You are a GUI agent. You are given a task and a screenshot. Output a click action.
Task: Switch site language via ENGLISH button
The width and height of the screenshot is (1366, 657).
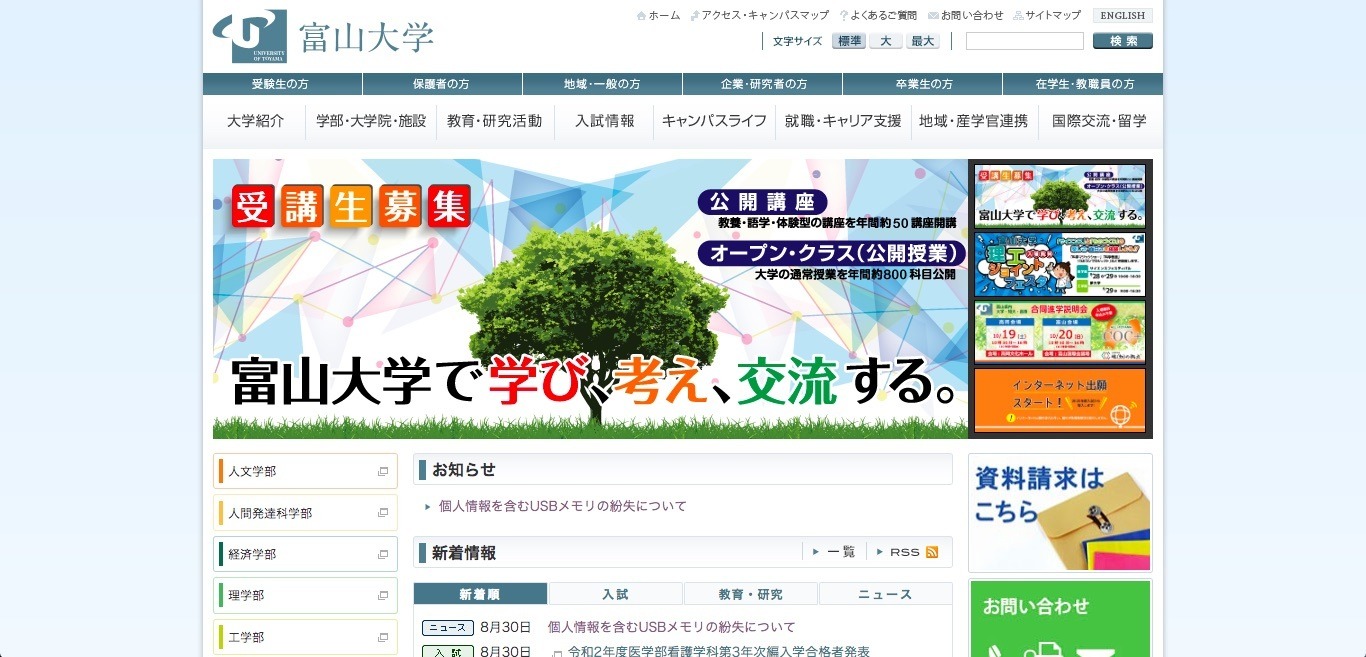[x=1122, y=16]
